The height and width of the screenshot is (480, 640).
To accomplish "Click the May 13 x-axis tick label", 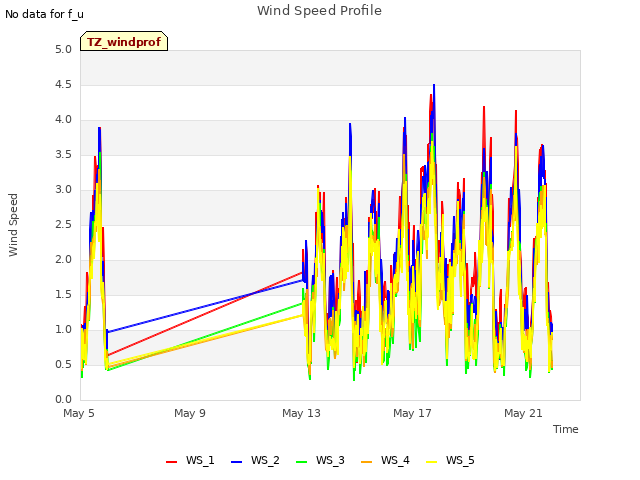I will pos(301,413).
